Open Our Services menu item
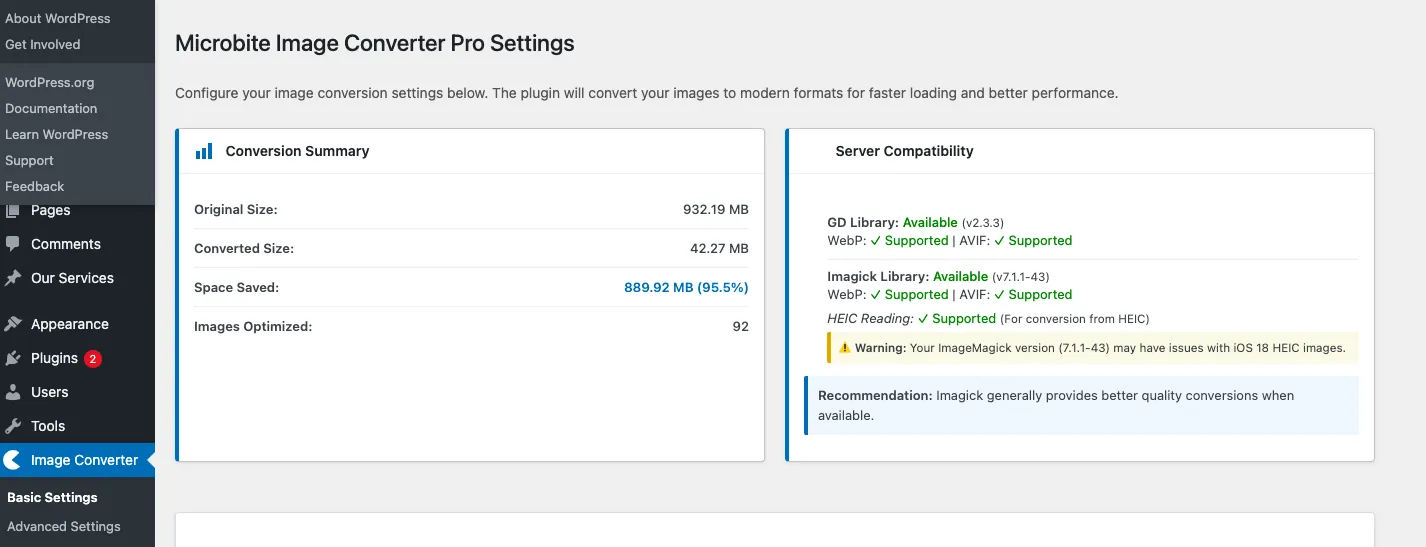This screenshot has height=547, width=1426. [72, 278]
